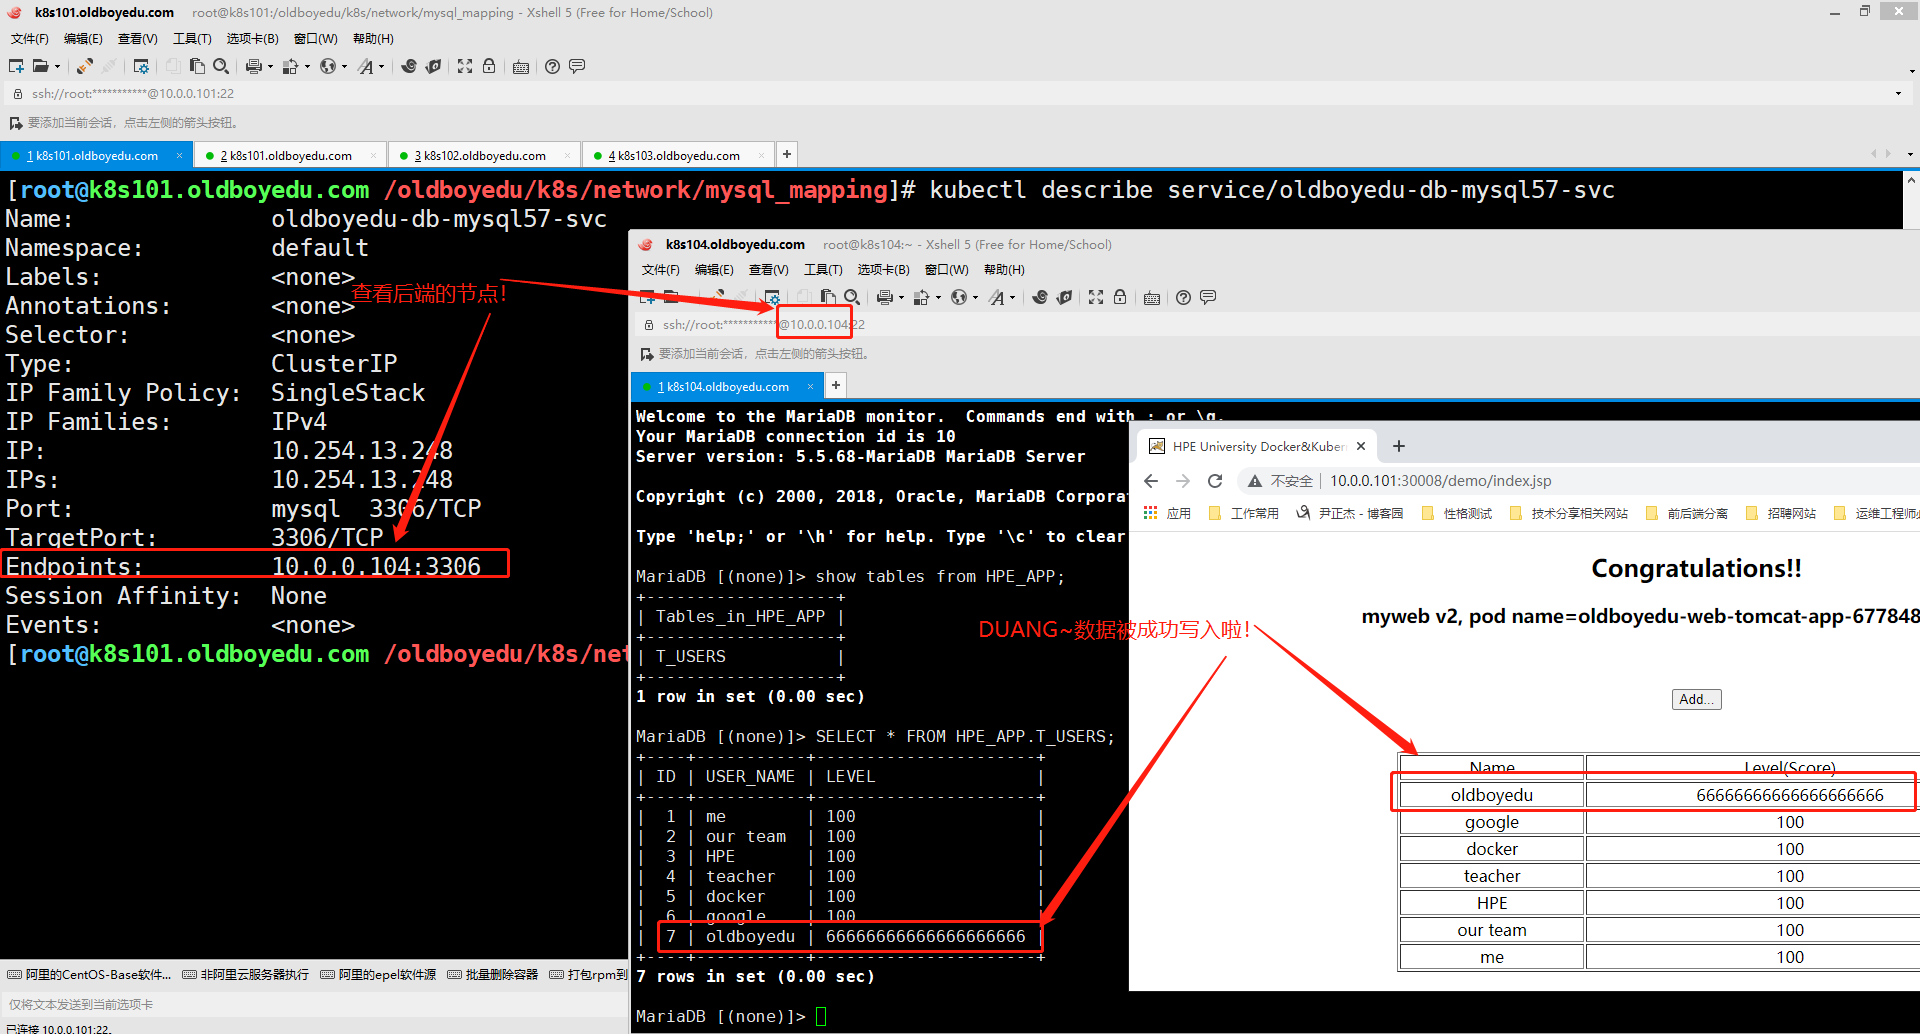Expand the Font dropdown arrow in main toolbar

pos(381,67)
